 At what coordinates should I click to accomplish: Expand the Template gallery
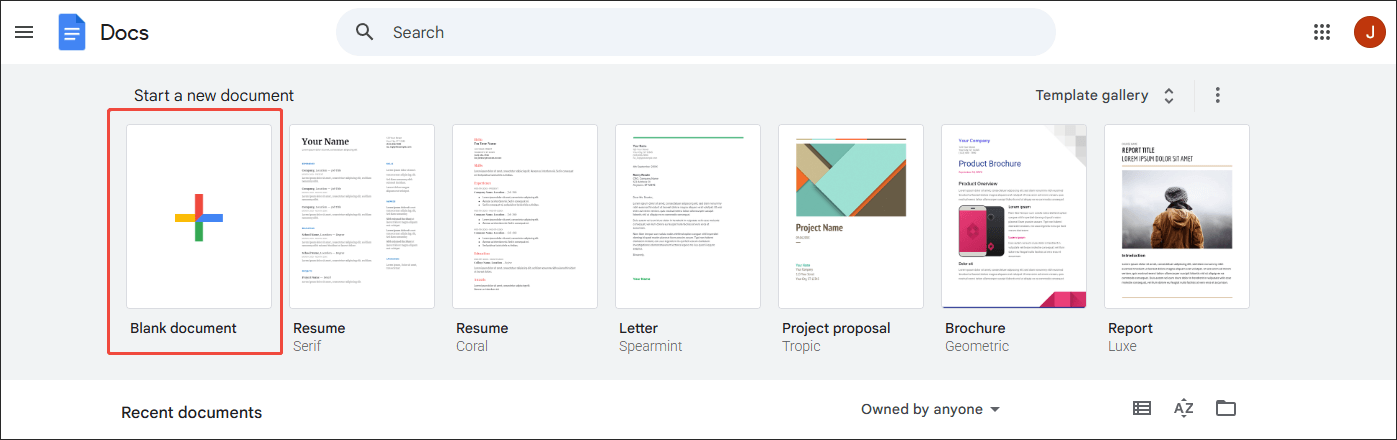tap(1106, 95)
